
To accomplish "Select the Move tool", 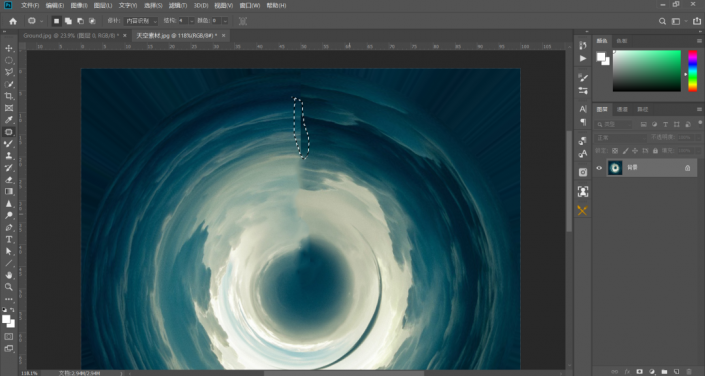I will [x=9, y=48].
